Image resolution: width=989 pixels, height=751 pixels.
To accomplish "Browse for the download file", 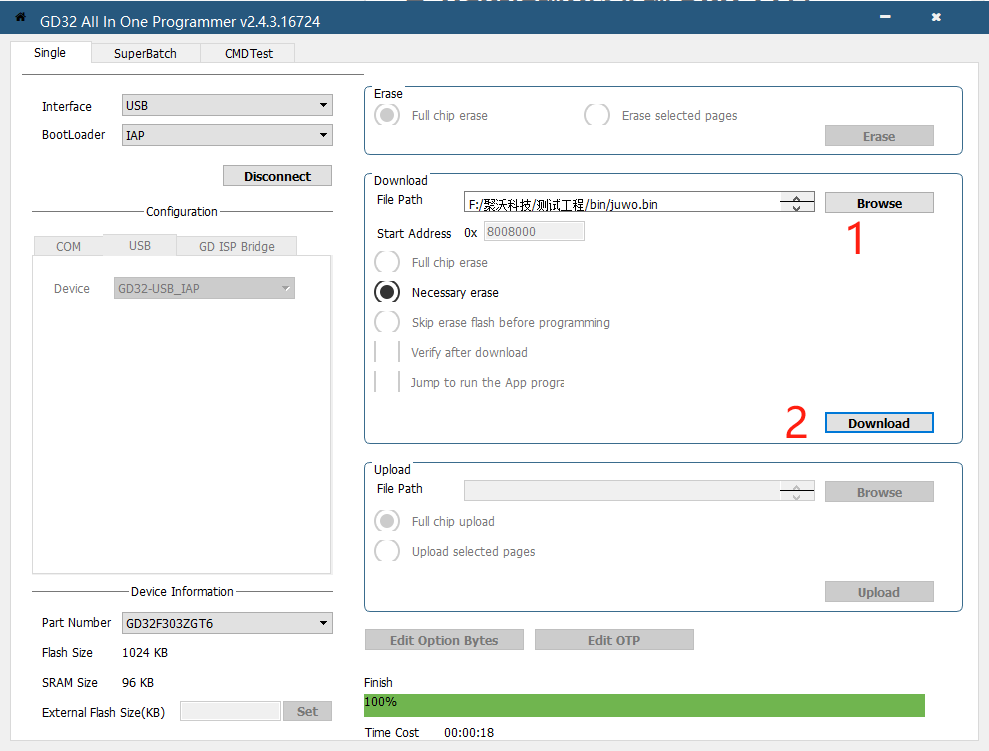I will coord(879,203).
